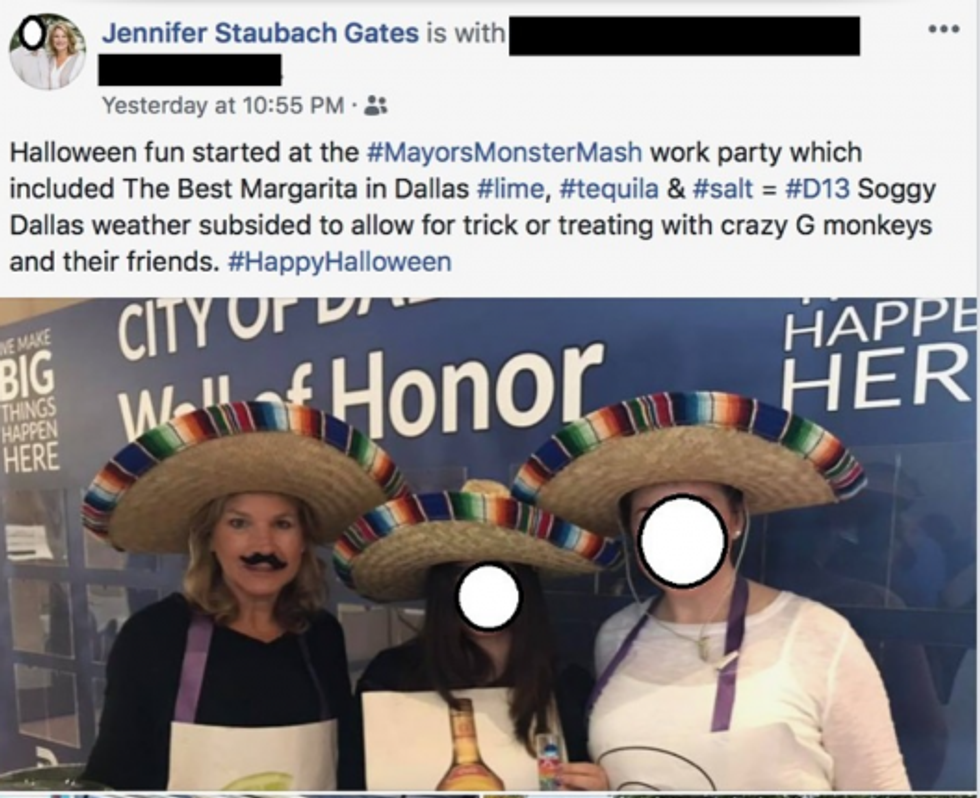Screen dimensions: 980x798
Task: Click the friends audience privacy icon
Action: click(375, 106)
